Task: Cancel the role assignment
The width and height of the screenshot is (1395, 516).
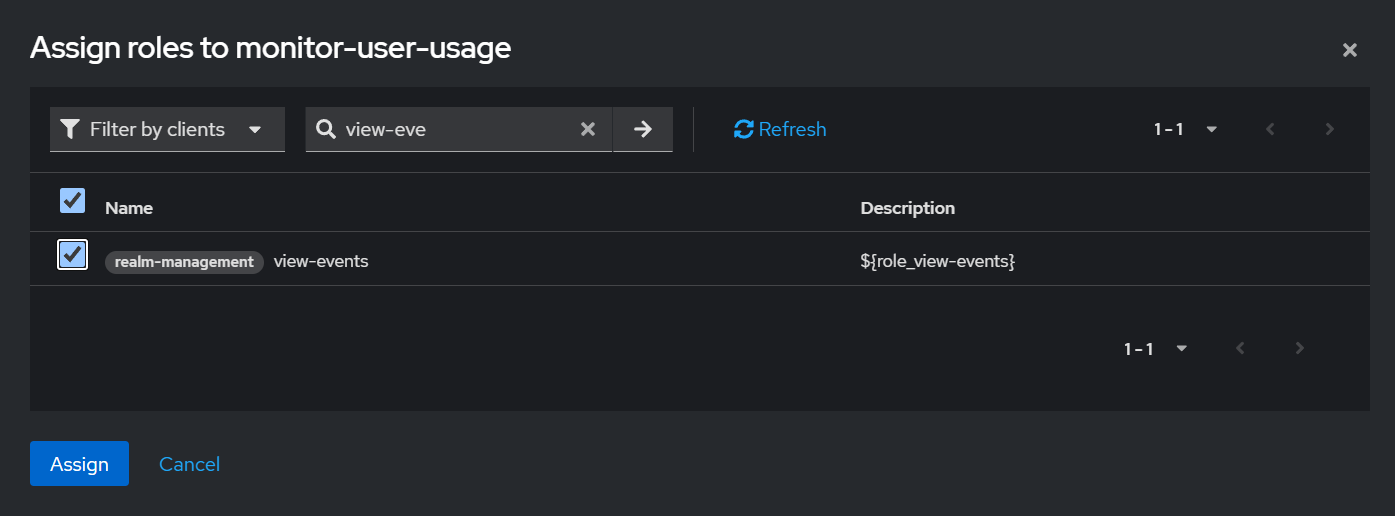Action: coord(189,464)
